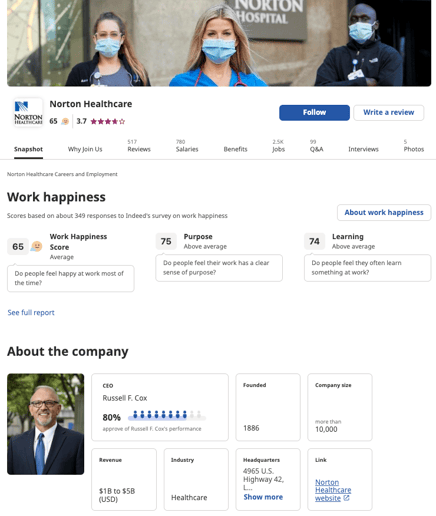
Task: Click the Founded year 1886
Action: click(x=251, y=428)
